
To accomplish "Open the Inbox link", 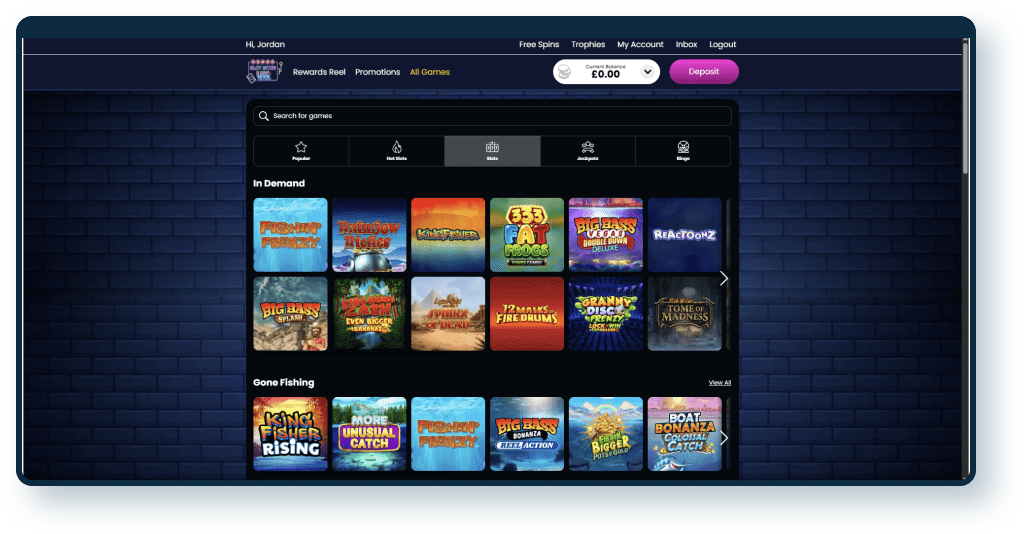I will click(686, 44).
